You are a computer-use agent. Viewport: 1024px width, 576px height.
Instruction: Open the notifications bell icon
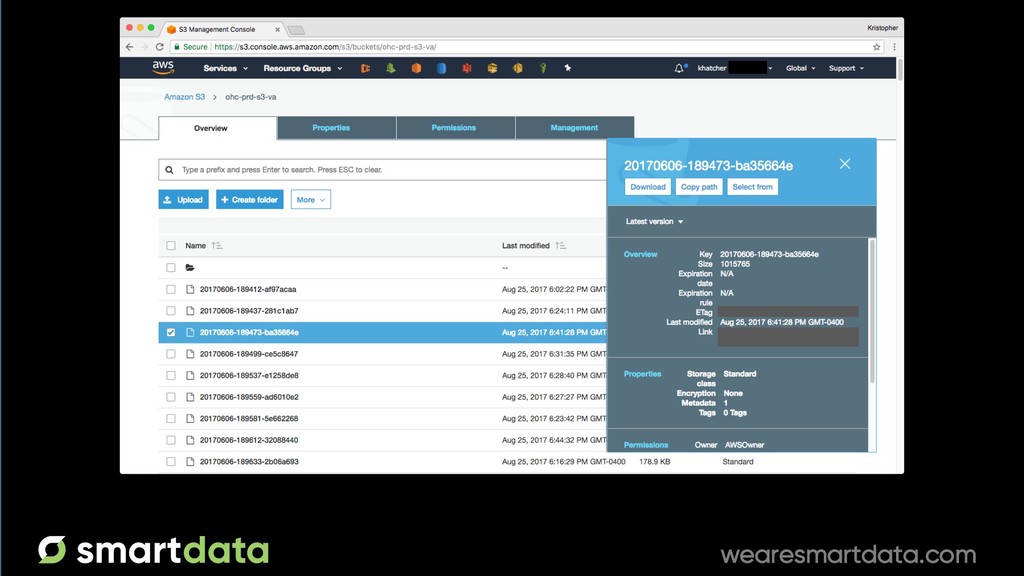[x=679, y=68]
